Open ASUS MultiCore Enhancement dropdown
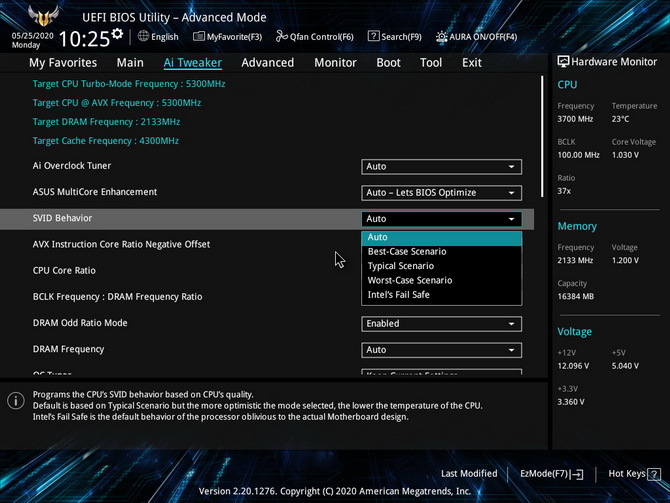Viewport: 670px width, 503px height. [441, 193]
